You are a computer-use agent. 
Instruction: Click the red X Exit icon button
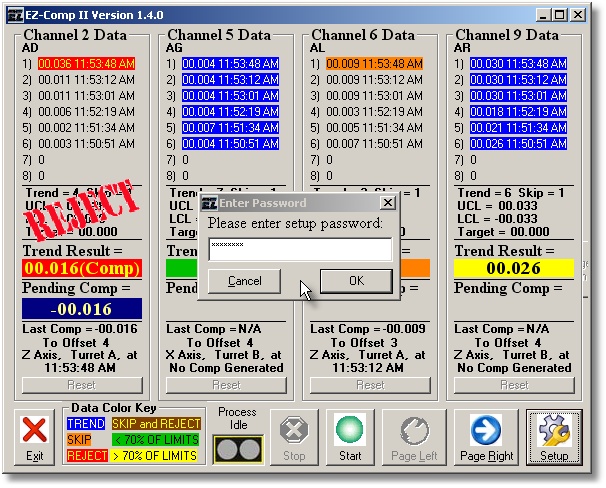34,437
